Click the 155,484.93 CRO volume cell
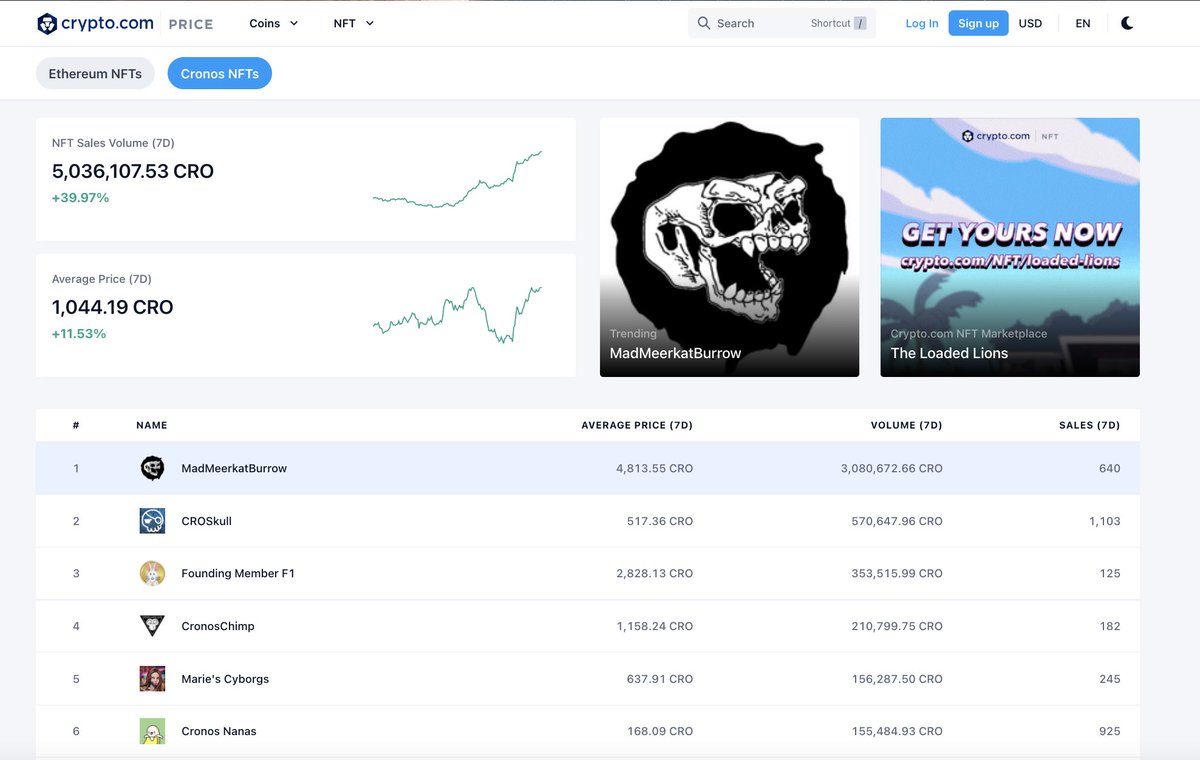This screenshot has width=1200, height=760. [x=897, y=731]
